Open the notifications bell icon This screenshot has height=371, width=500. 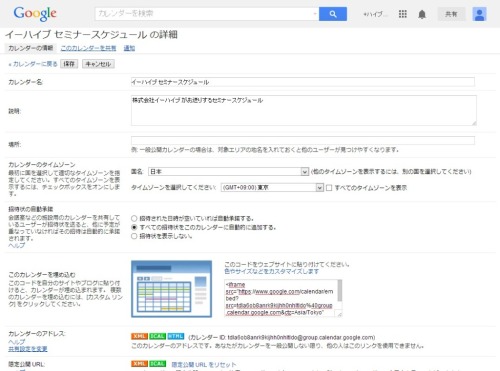tap(422, 14)
